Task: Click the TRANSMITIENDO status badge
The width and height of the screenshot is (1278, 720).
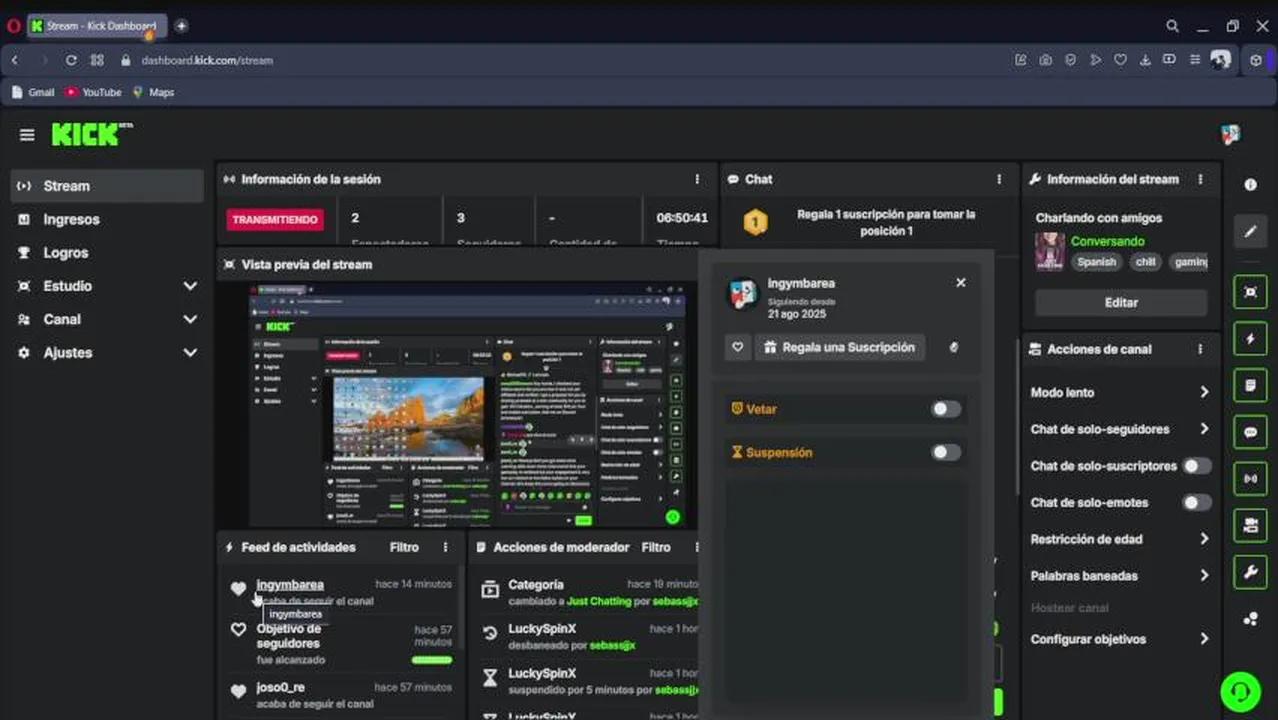Action: pos(275,220)
